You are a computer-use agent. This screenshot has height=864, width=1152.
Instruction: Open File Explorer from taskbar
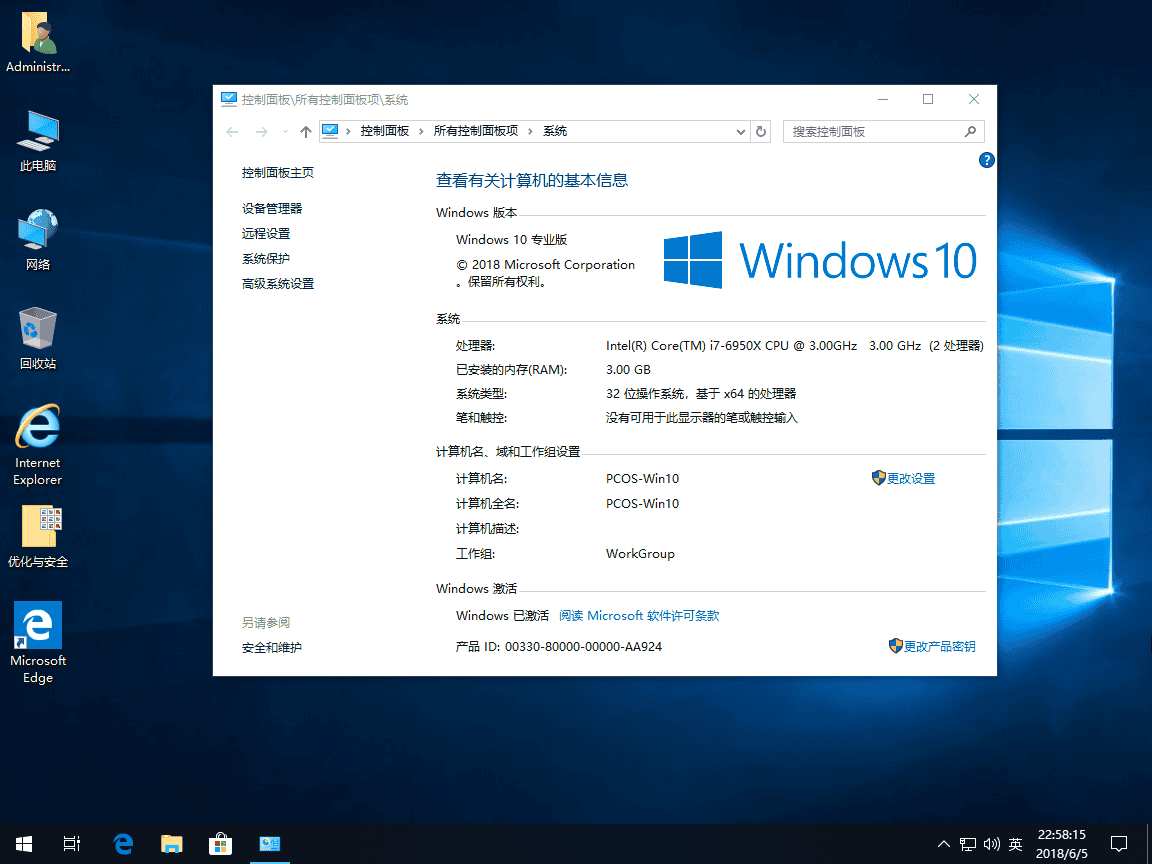coord(172,844)
